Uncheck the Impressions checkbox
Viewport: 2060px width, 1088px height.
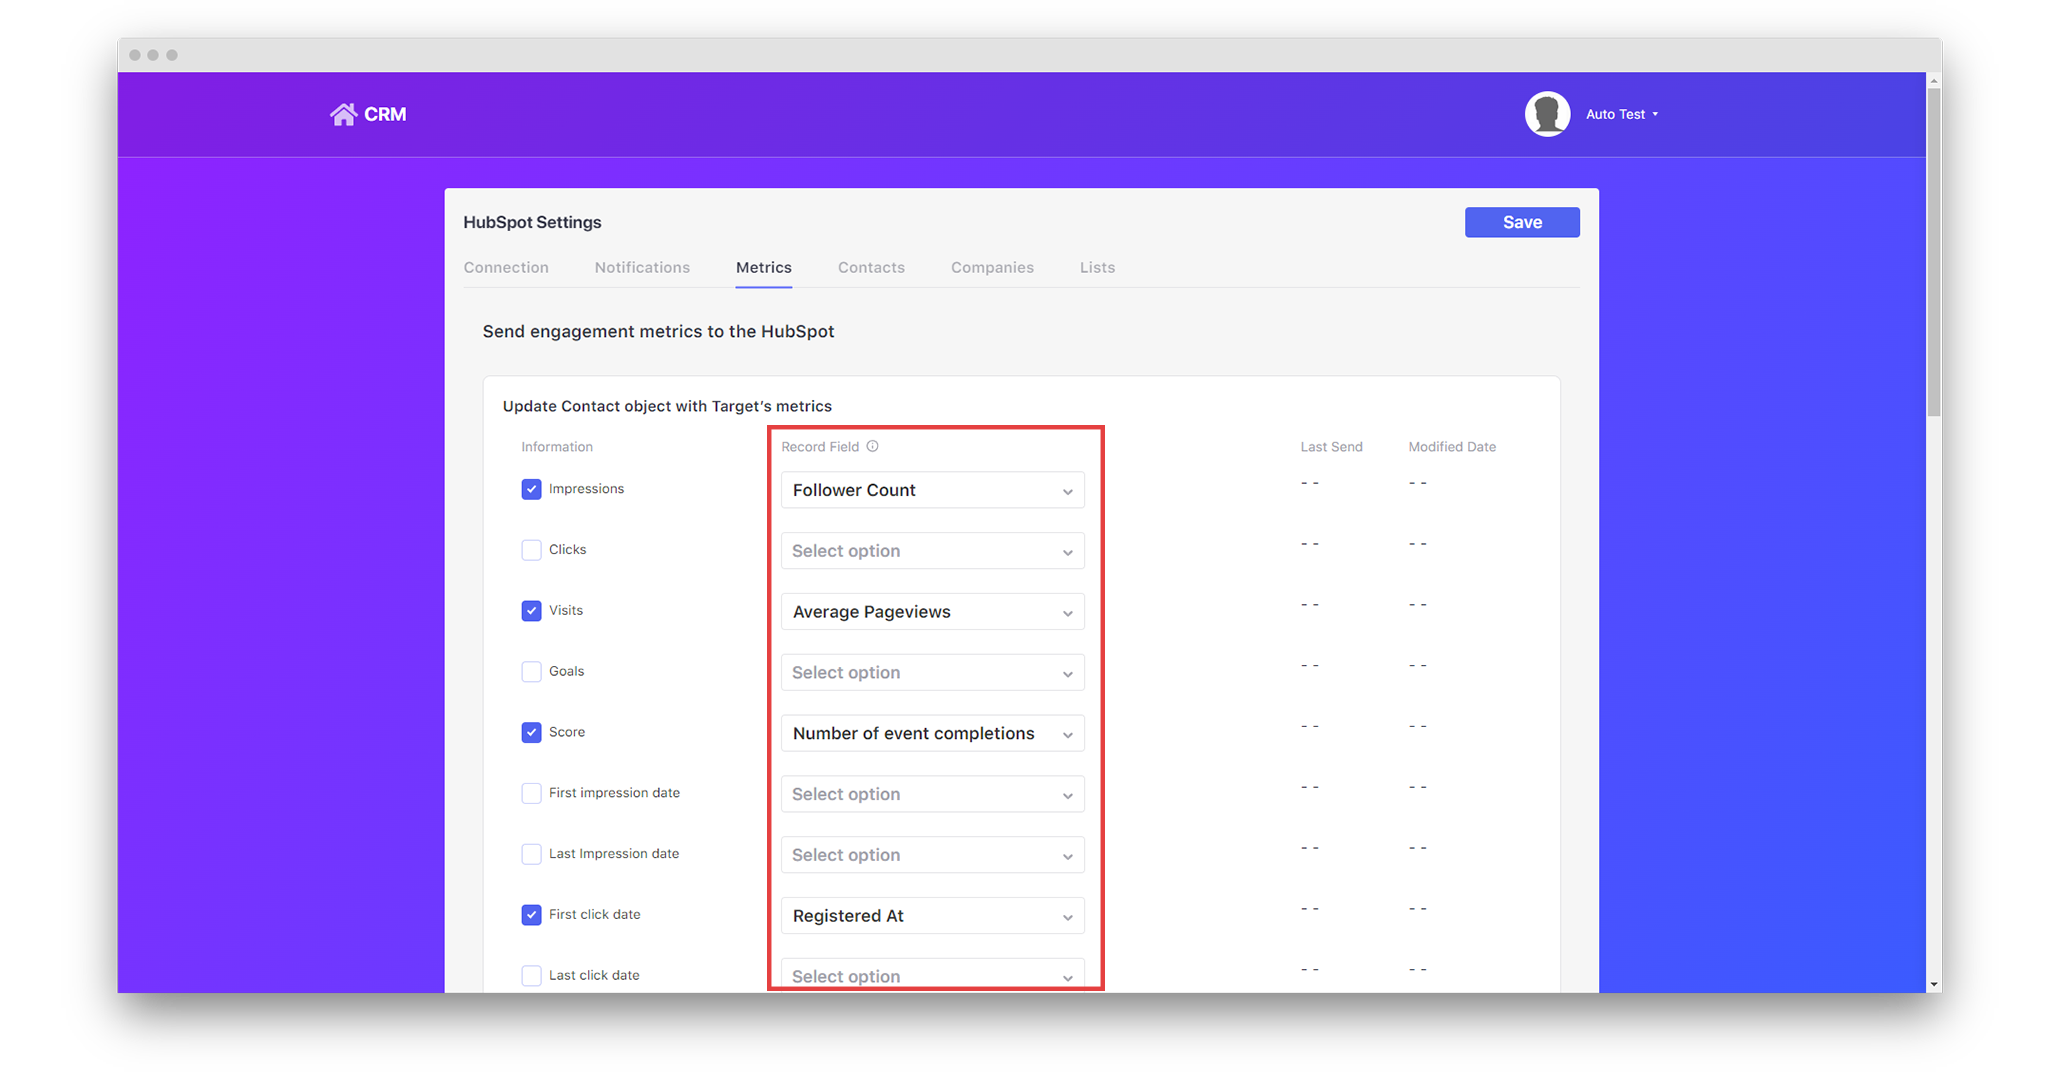coord(531,489)
